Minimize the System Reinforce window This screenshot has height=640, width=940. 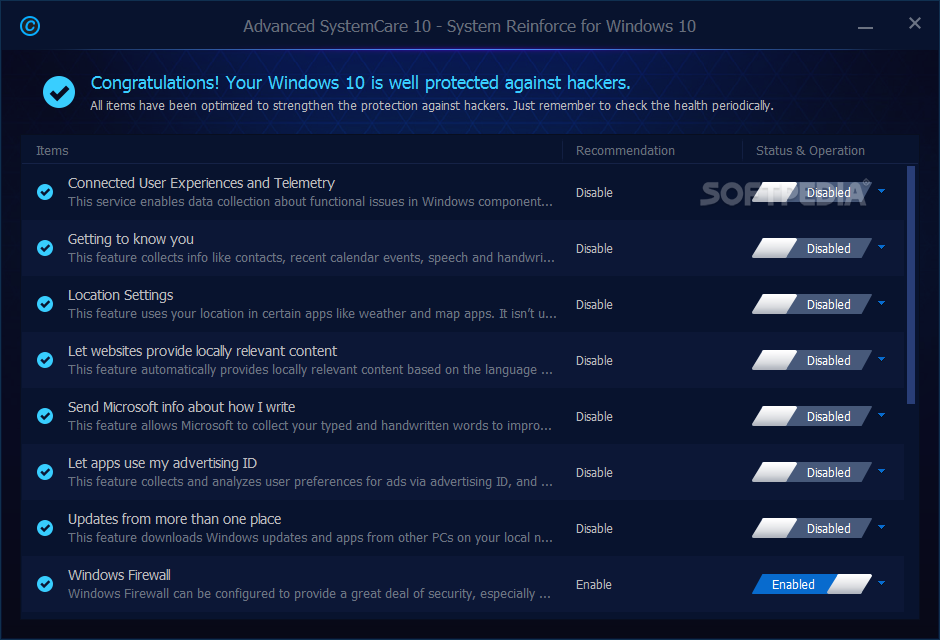coord(865,28)
